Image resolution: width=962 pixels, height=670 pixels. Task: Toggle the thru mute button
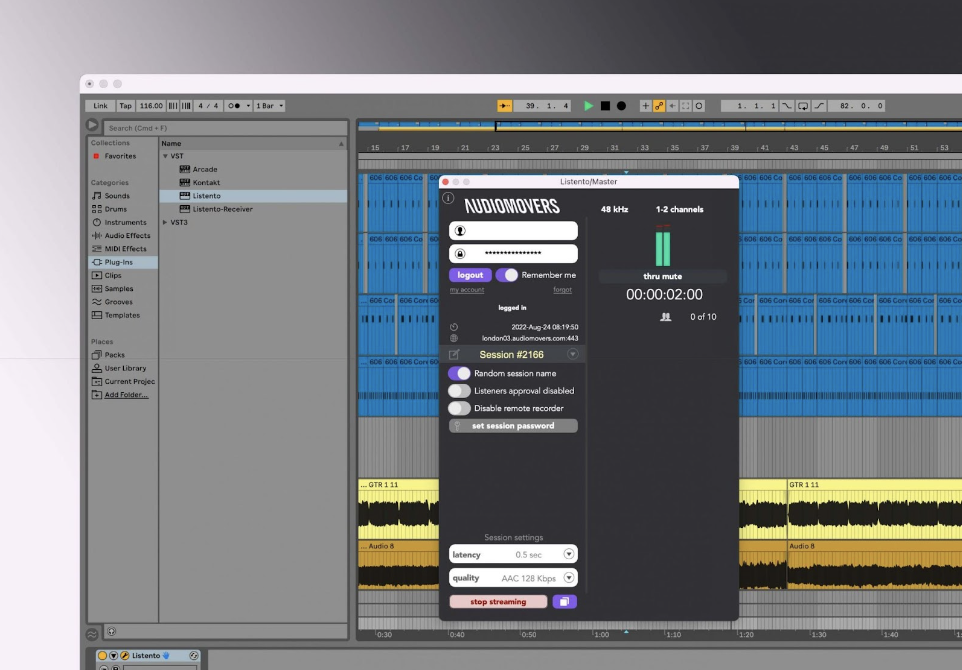663,277
